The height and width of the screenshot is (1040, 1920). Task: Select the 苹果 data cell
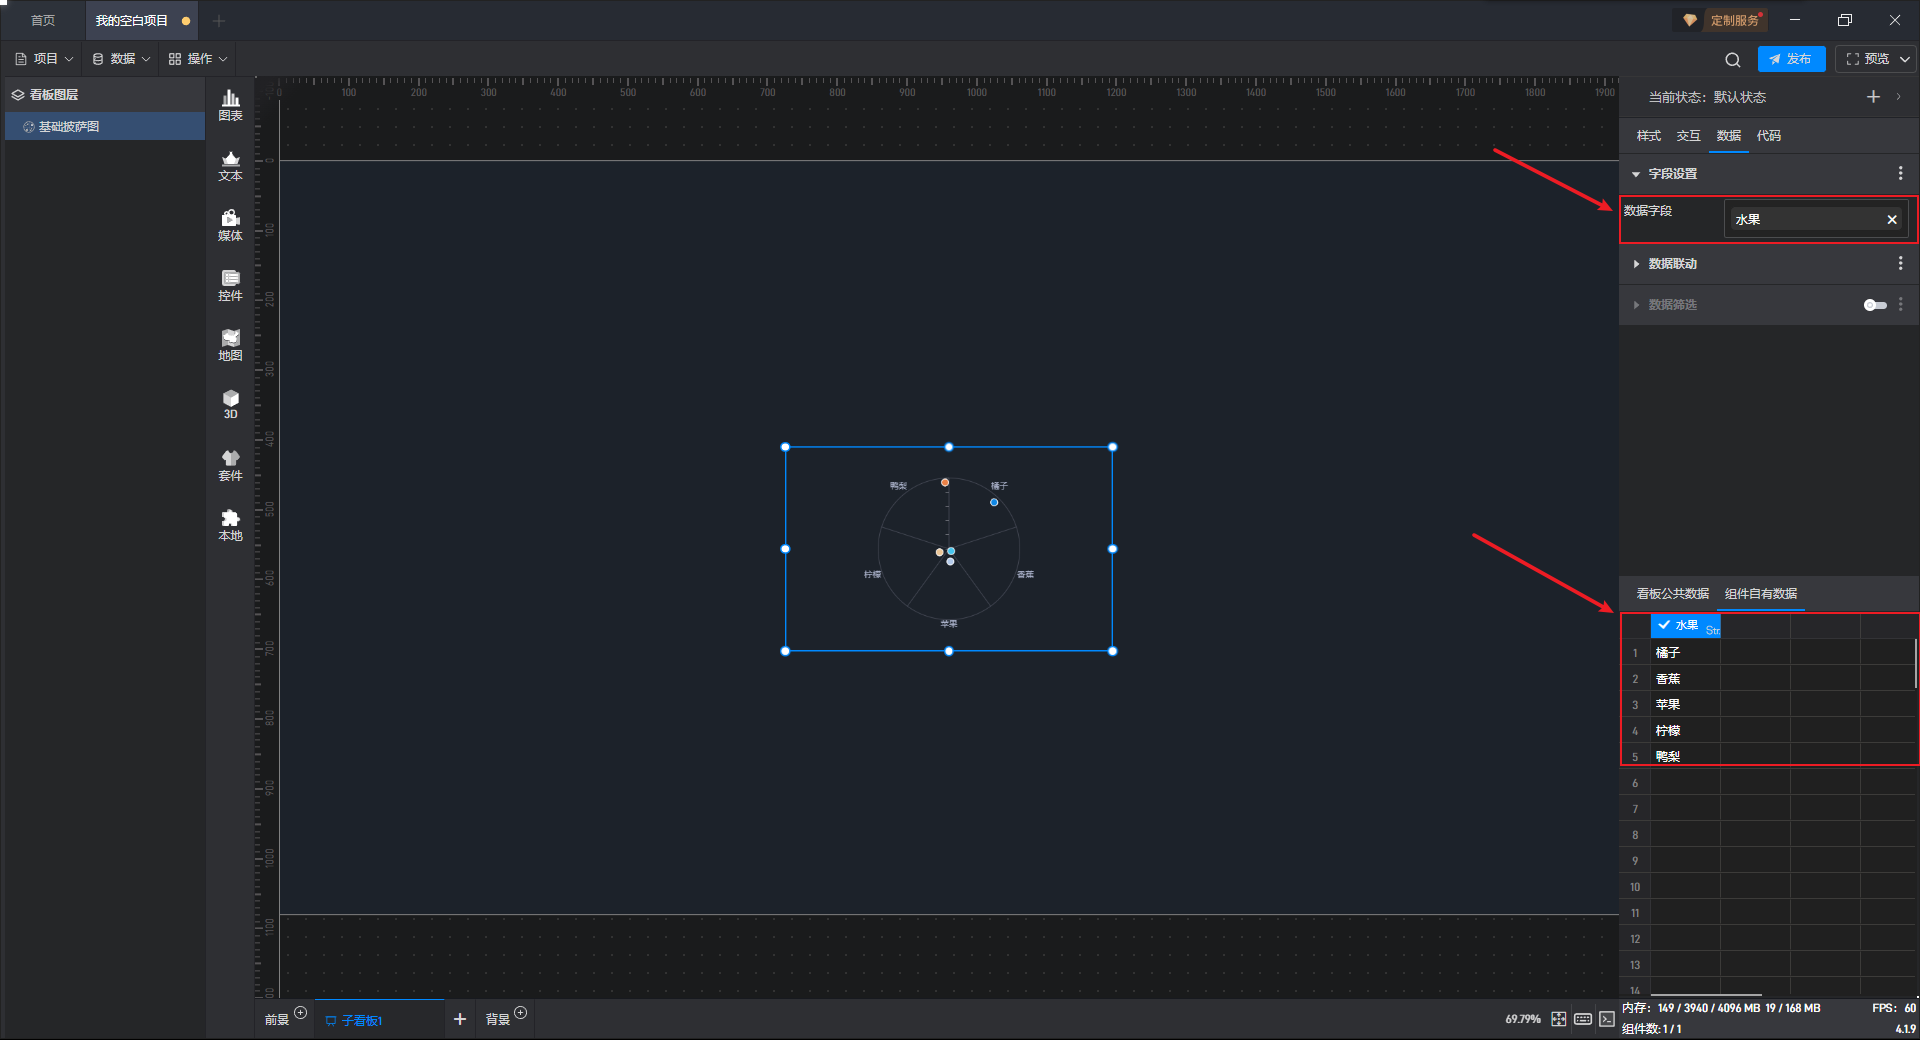(1685, 705)
